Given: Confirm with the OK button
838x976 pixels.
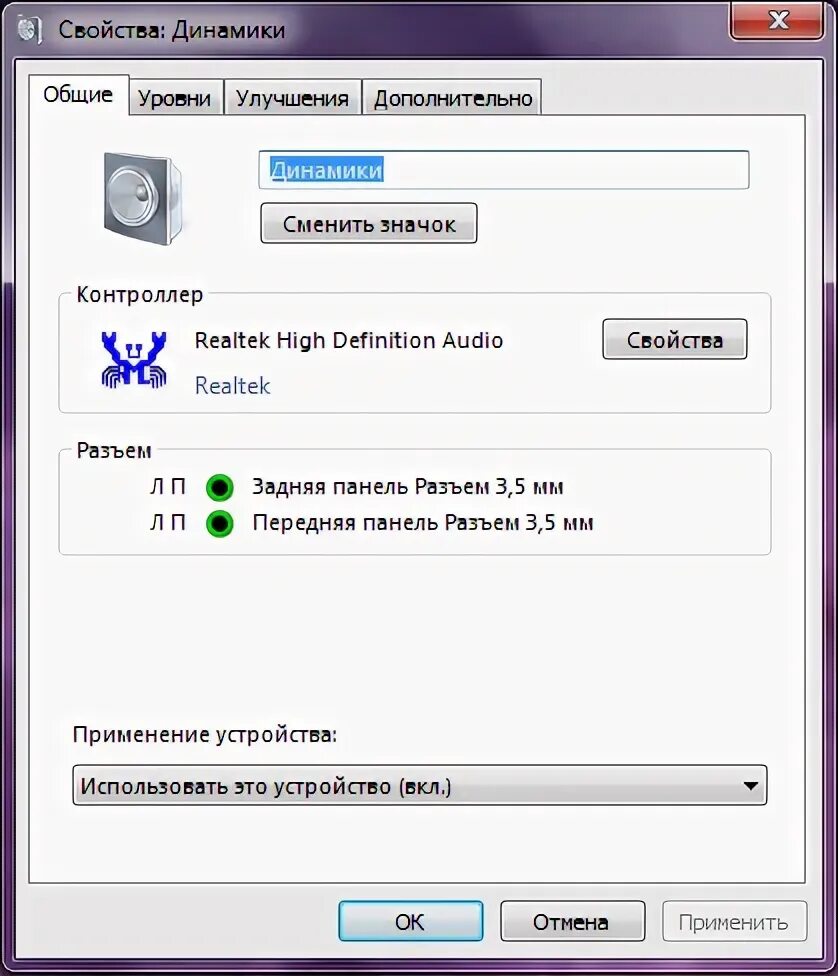Looking at the screenshot, I should (411, 921).
